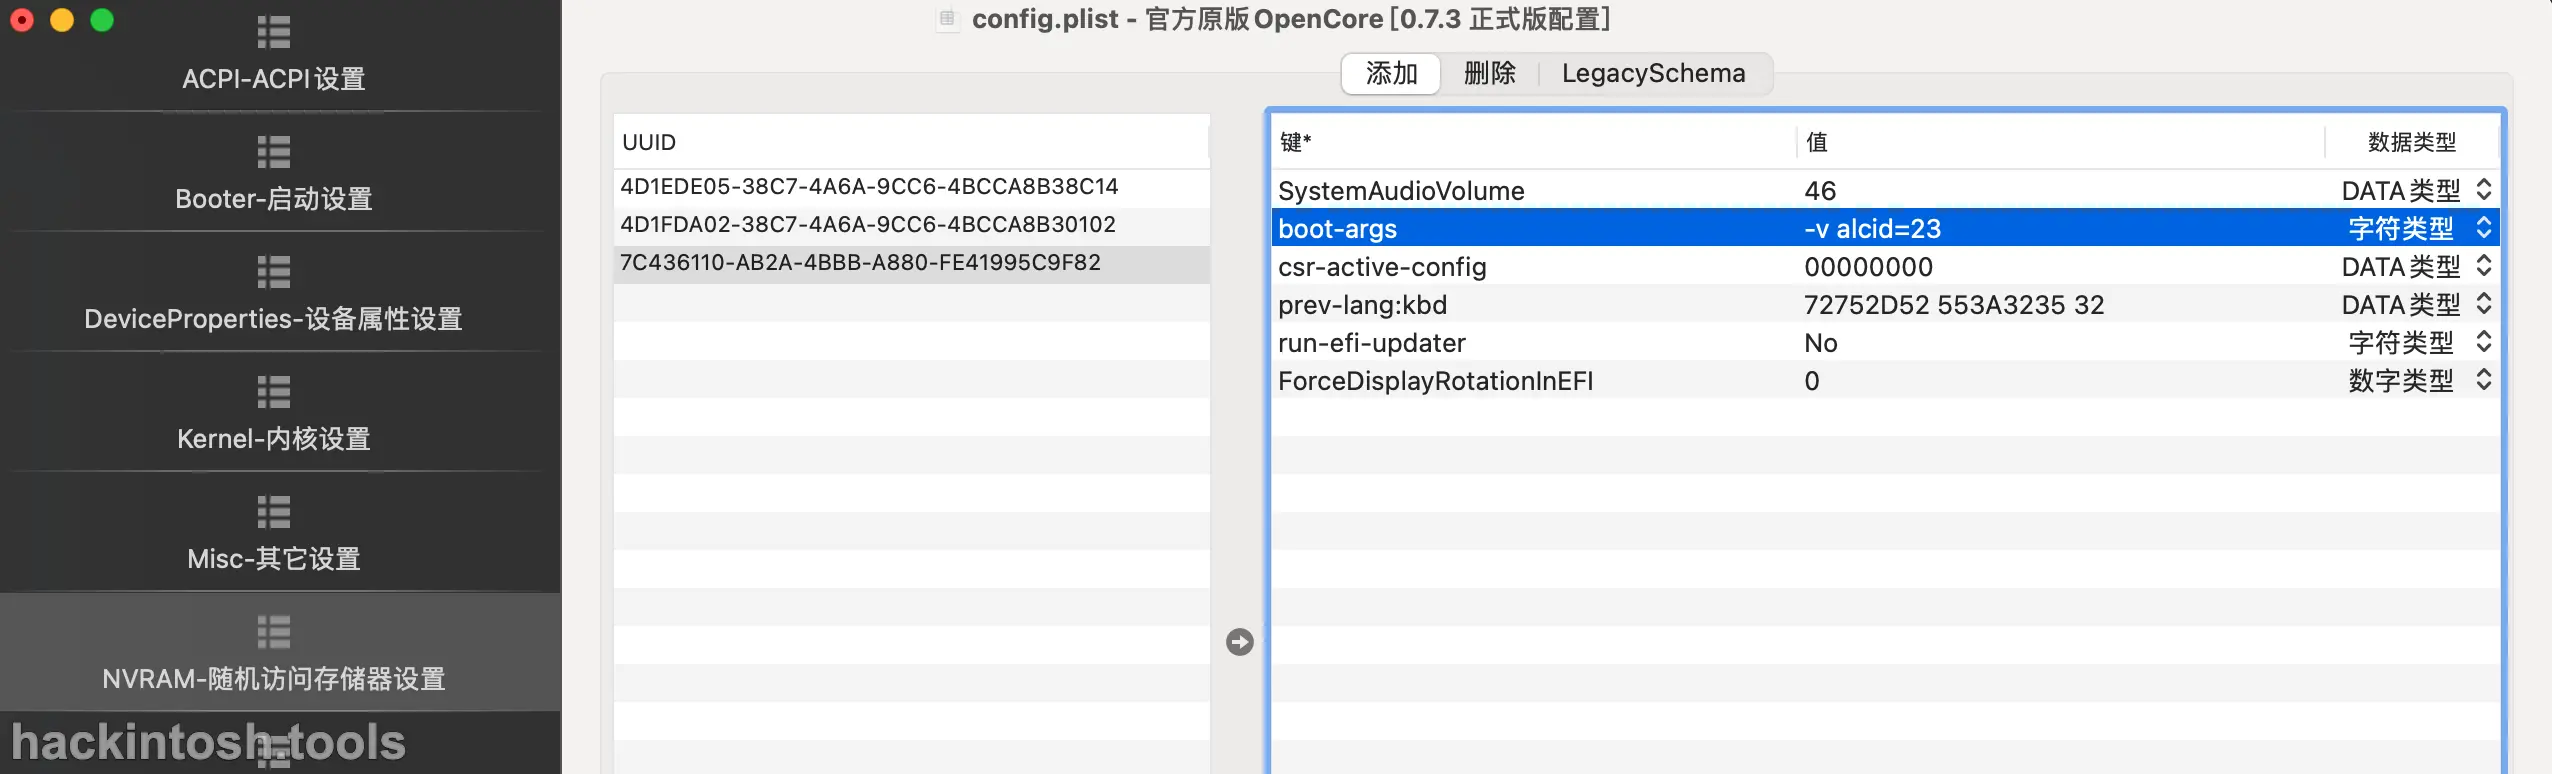Select the NVRAM-随机访问存储器设置 sidebar label
This screenshot has width=2552, height=774.
point(273,679)
